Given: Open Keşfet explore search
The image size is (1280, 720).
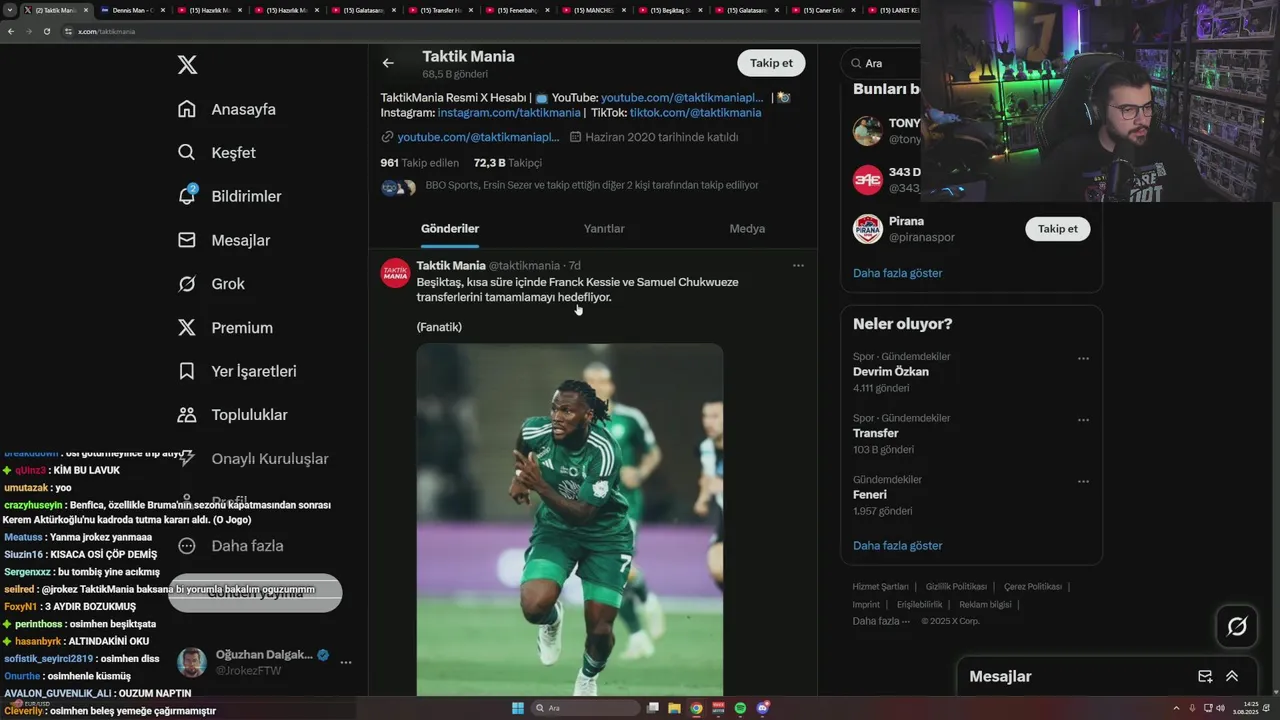Looking at the screenshot, I should tap(217, 153).
